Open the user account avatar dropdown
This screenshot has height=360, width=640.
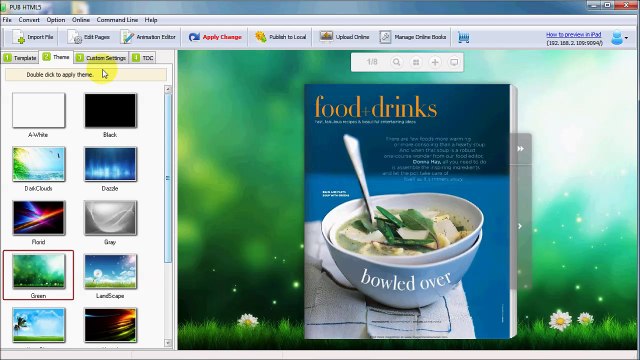pyautogui.click(x=620, y=38)
